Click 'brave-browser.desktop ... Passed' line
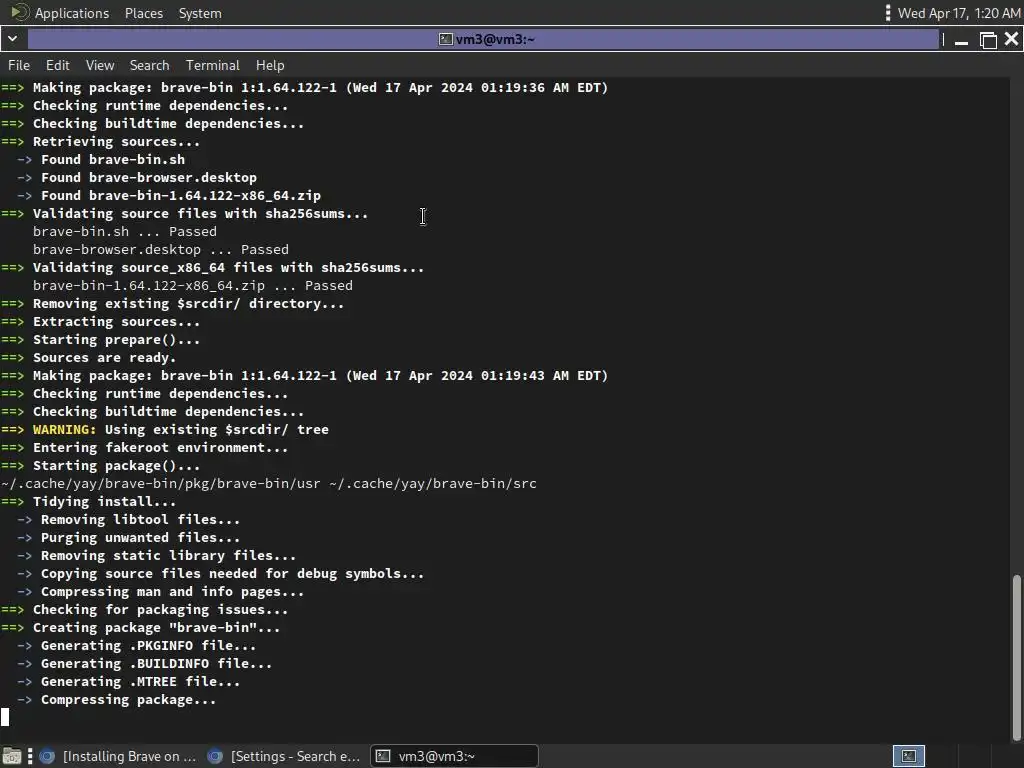 click(161, 249)
